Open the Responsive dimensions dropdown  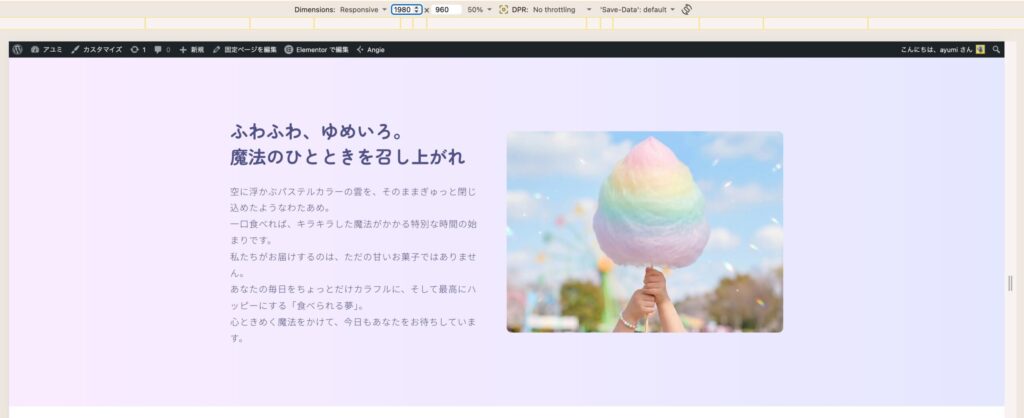coord(363,9)
